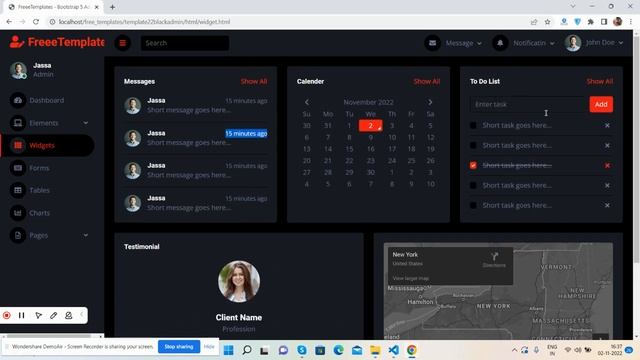The height and width of the screenshot is (360, 640).
Task: Open the Dashboard sidebar icon
Action: (x=18, y=100)
